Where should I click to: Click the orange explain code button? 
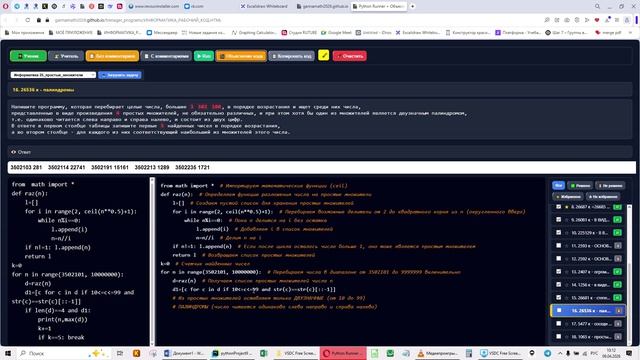click(241, 56)
